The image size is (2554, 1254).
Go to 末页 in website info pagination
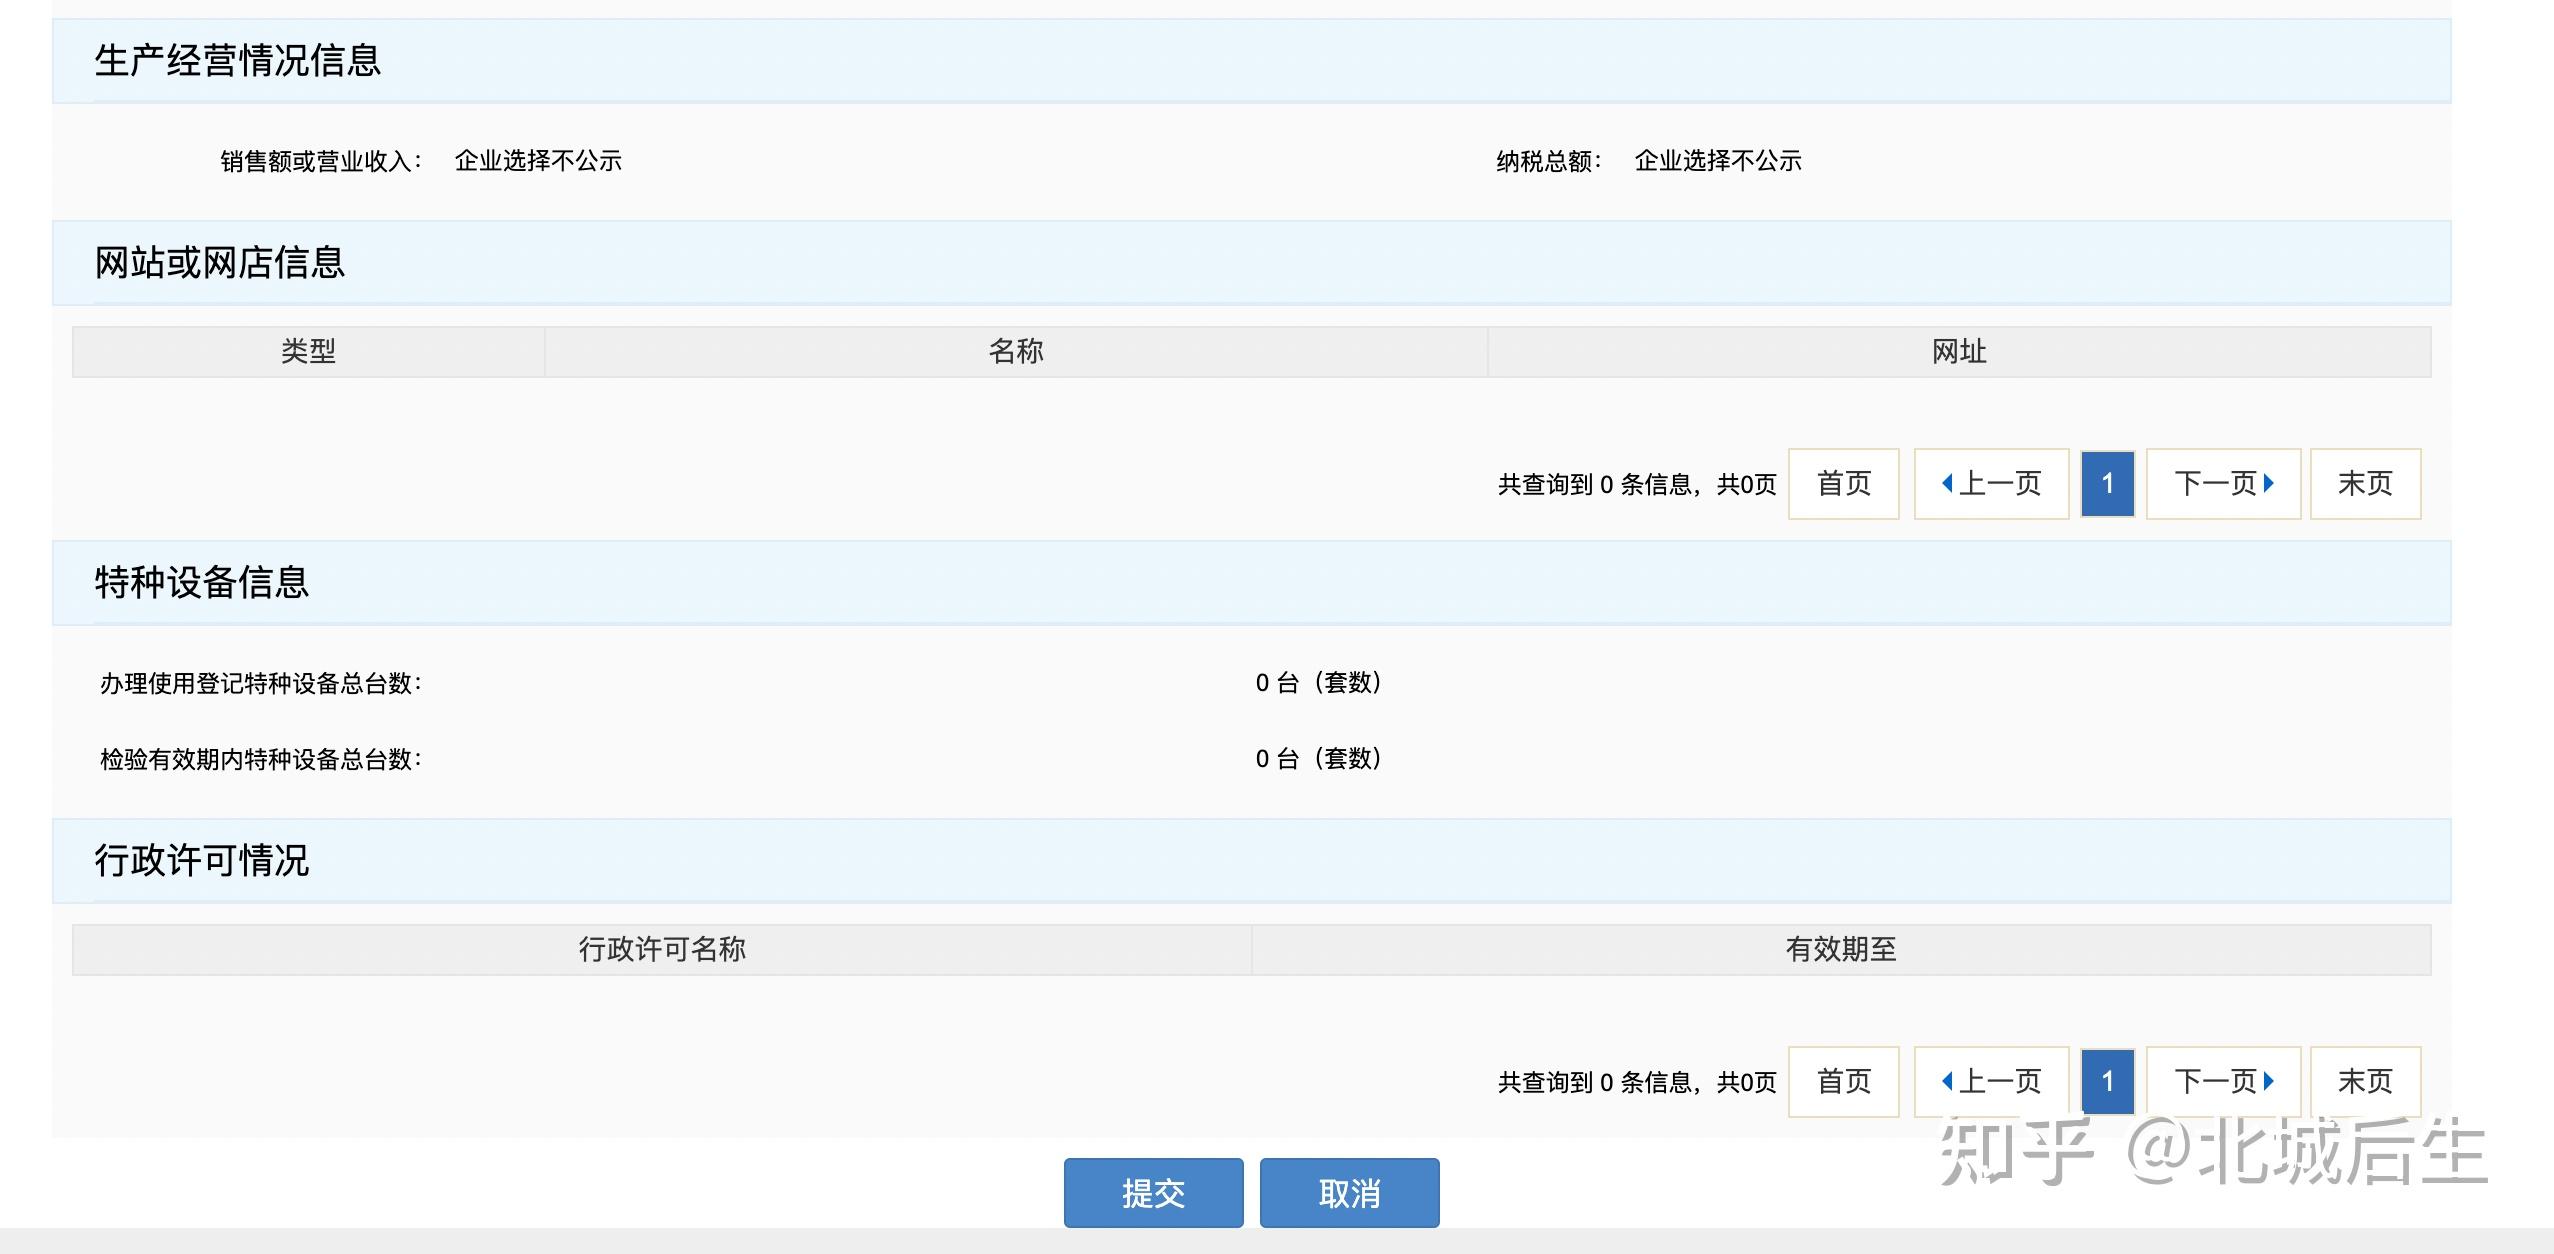(x=2365, y=484)
